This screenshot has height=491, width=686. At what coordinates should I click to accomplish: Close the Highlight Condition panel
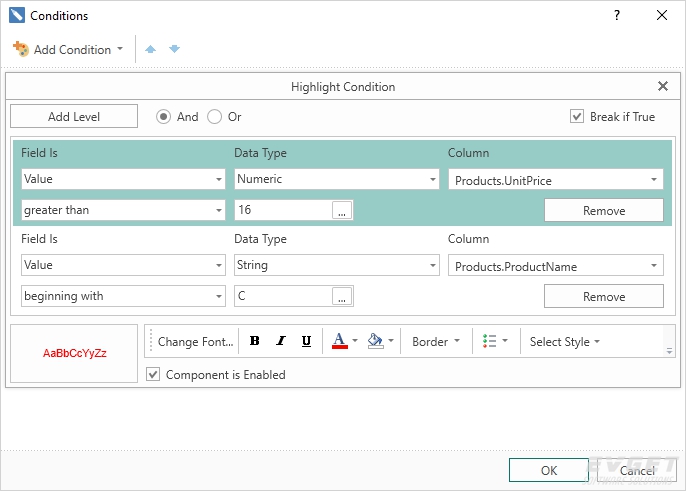coord(663,86)
